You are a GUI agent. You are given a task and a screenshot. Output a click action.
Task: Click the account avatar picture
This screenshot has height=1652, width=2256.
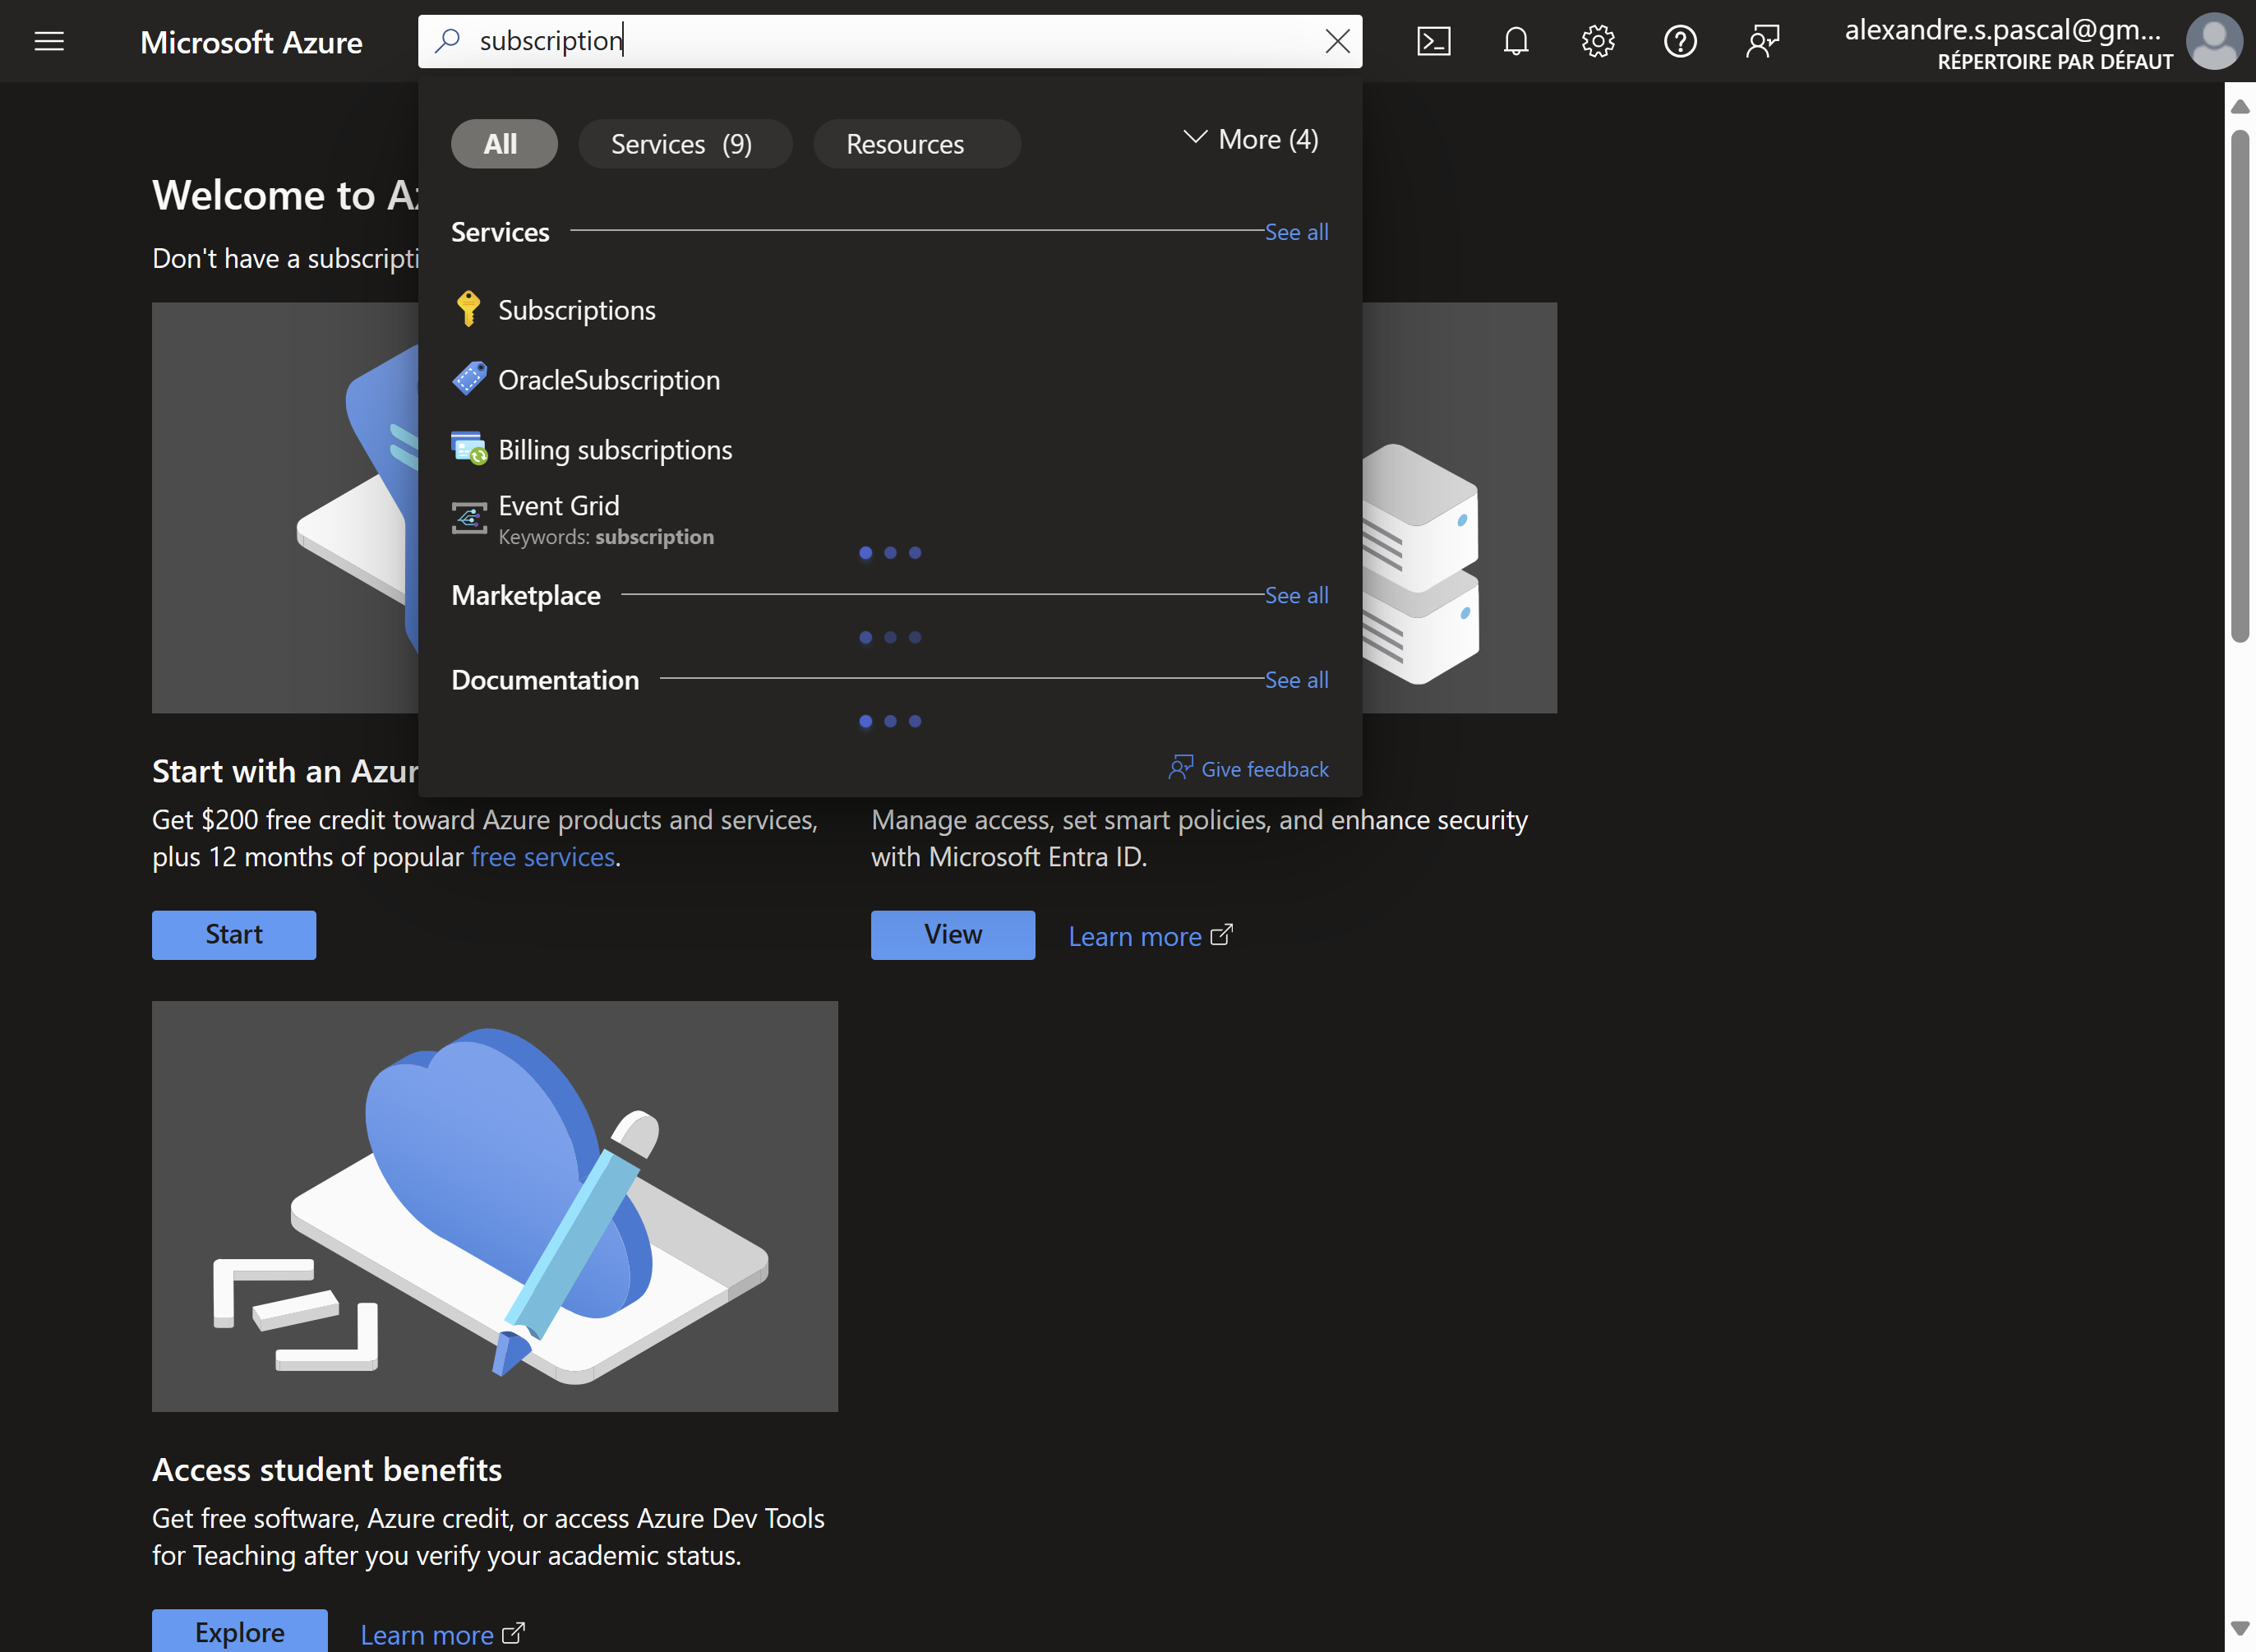coord(2214,41)
